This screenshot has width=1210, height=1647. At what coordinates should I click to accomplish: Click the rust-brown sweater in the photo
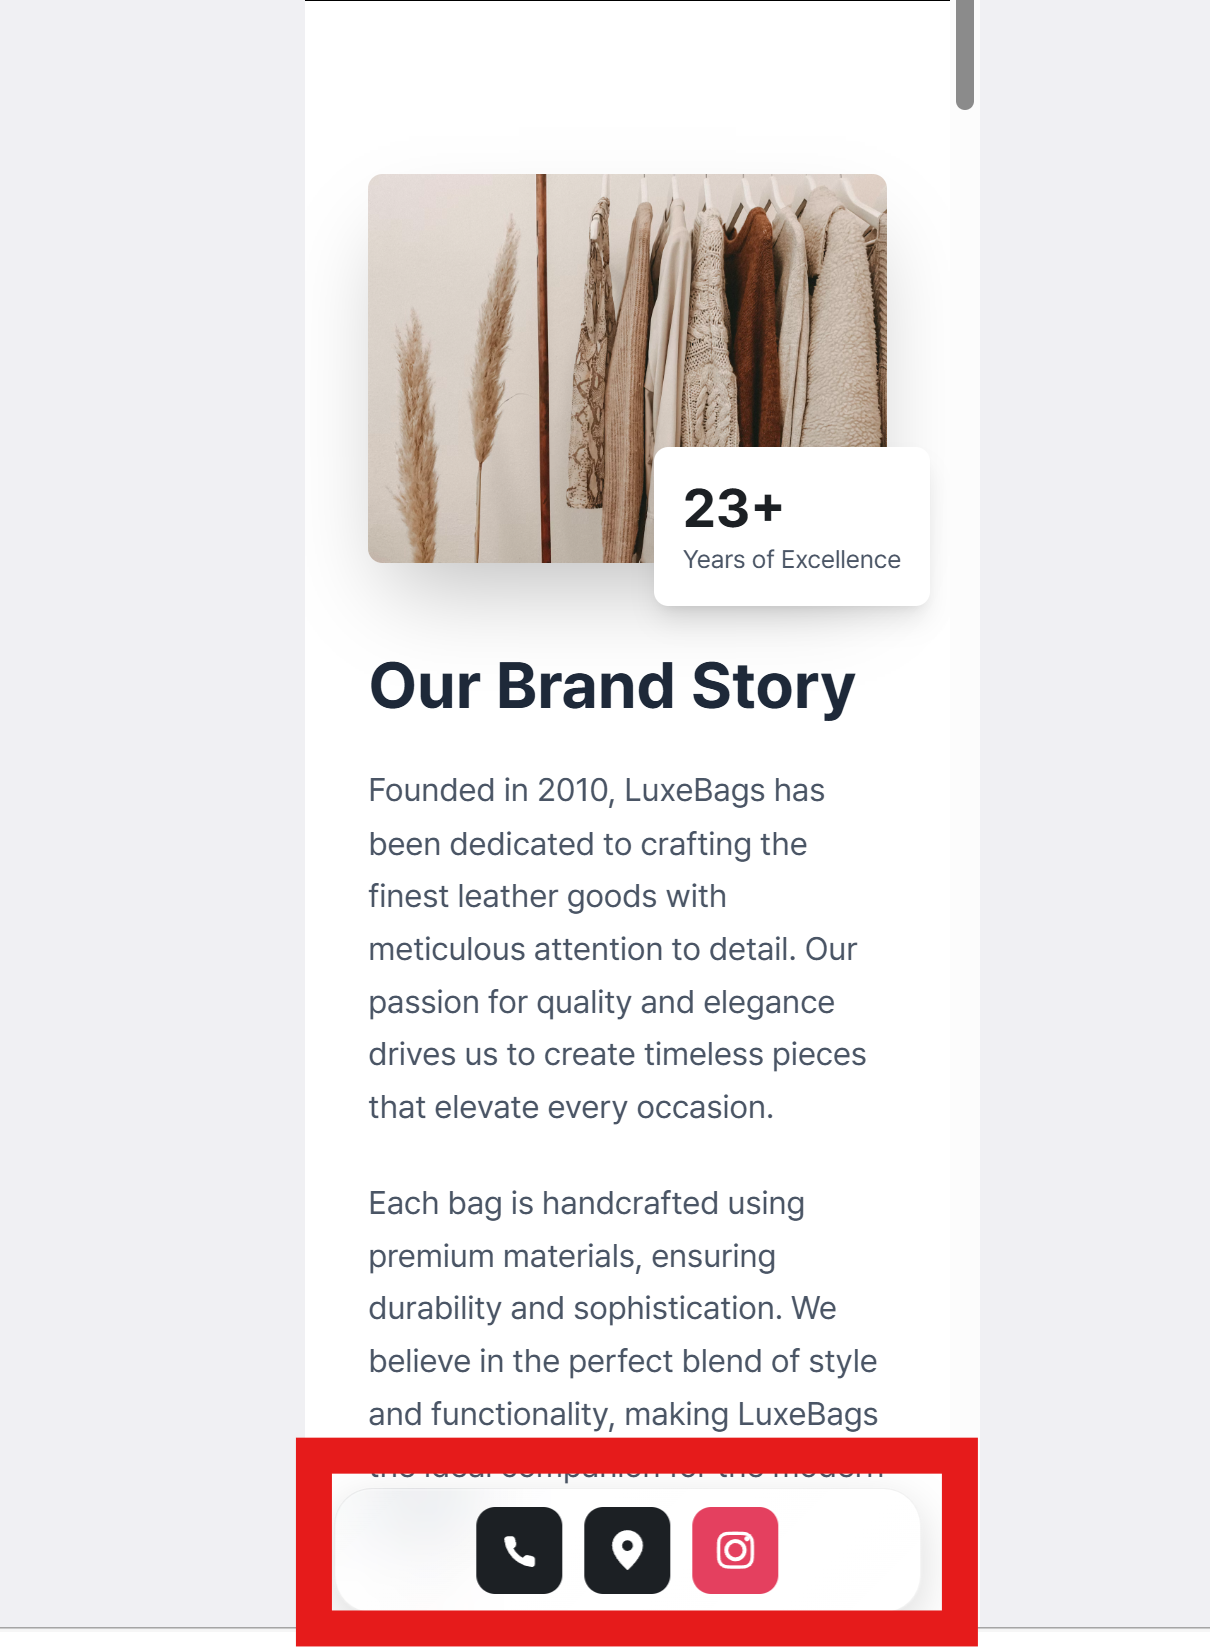[755, 320]
